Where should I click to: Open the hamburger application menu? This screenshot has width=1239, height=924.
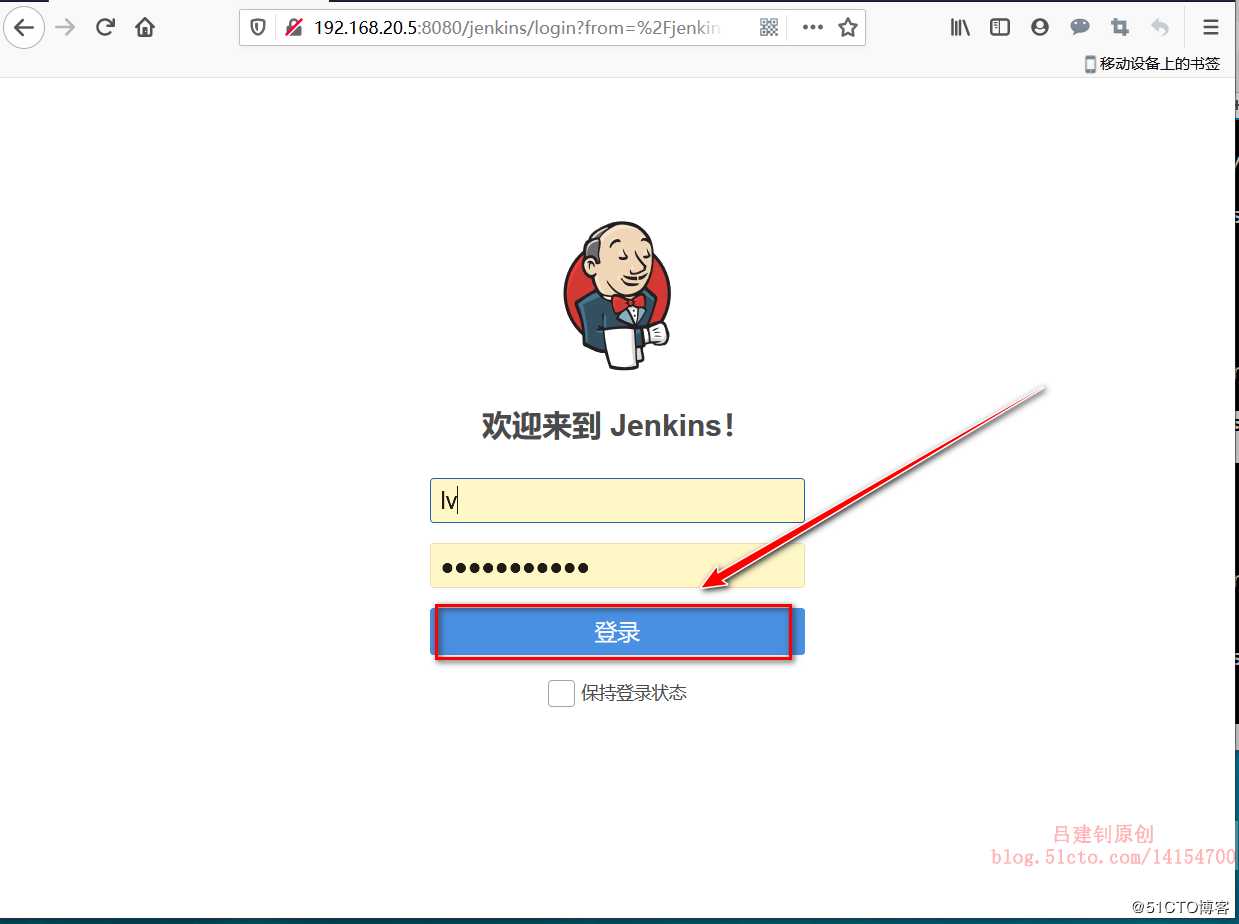click(x=1211, y=28)
